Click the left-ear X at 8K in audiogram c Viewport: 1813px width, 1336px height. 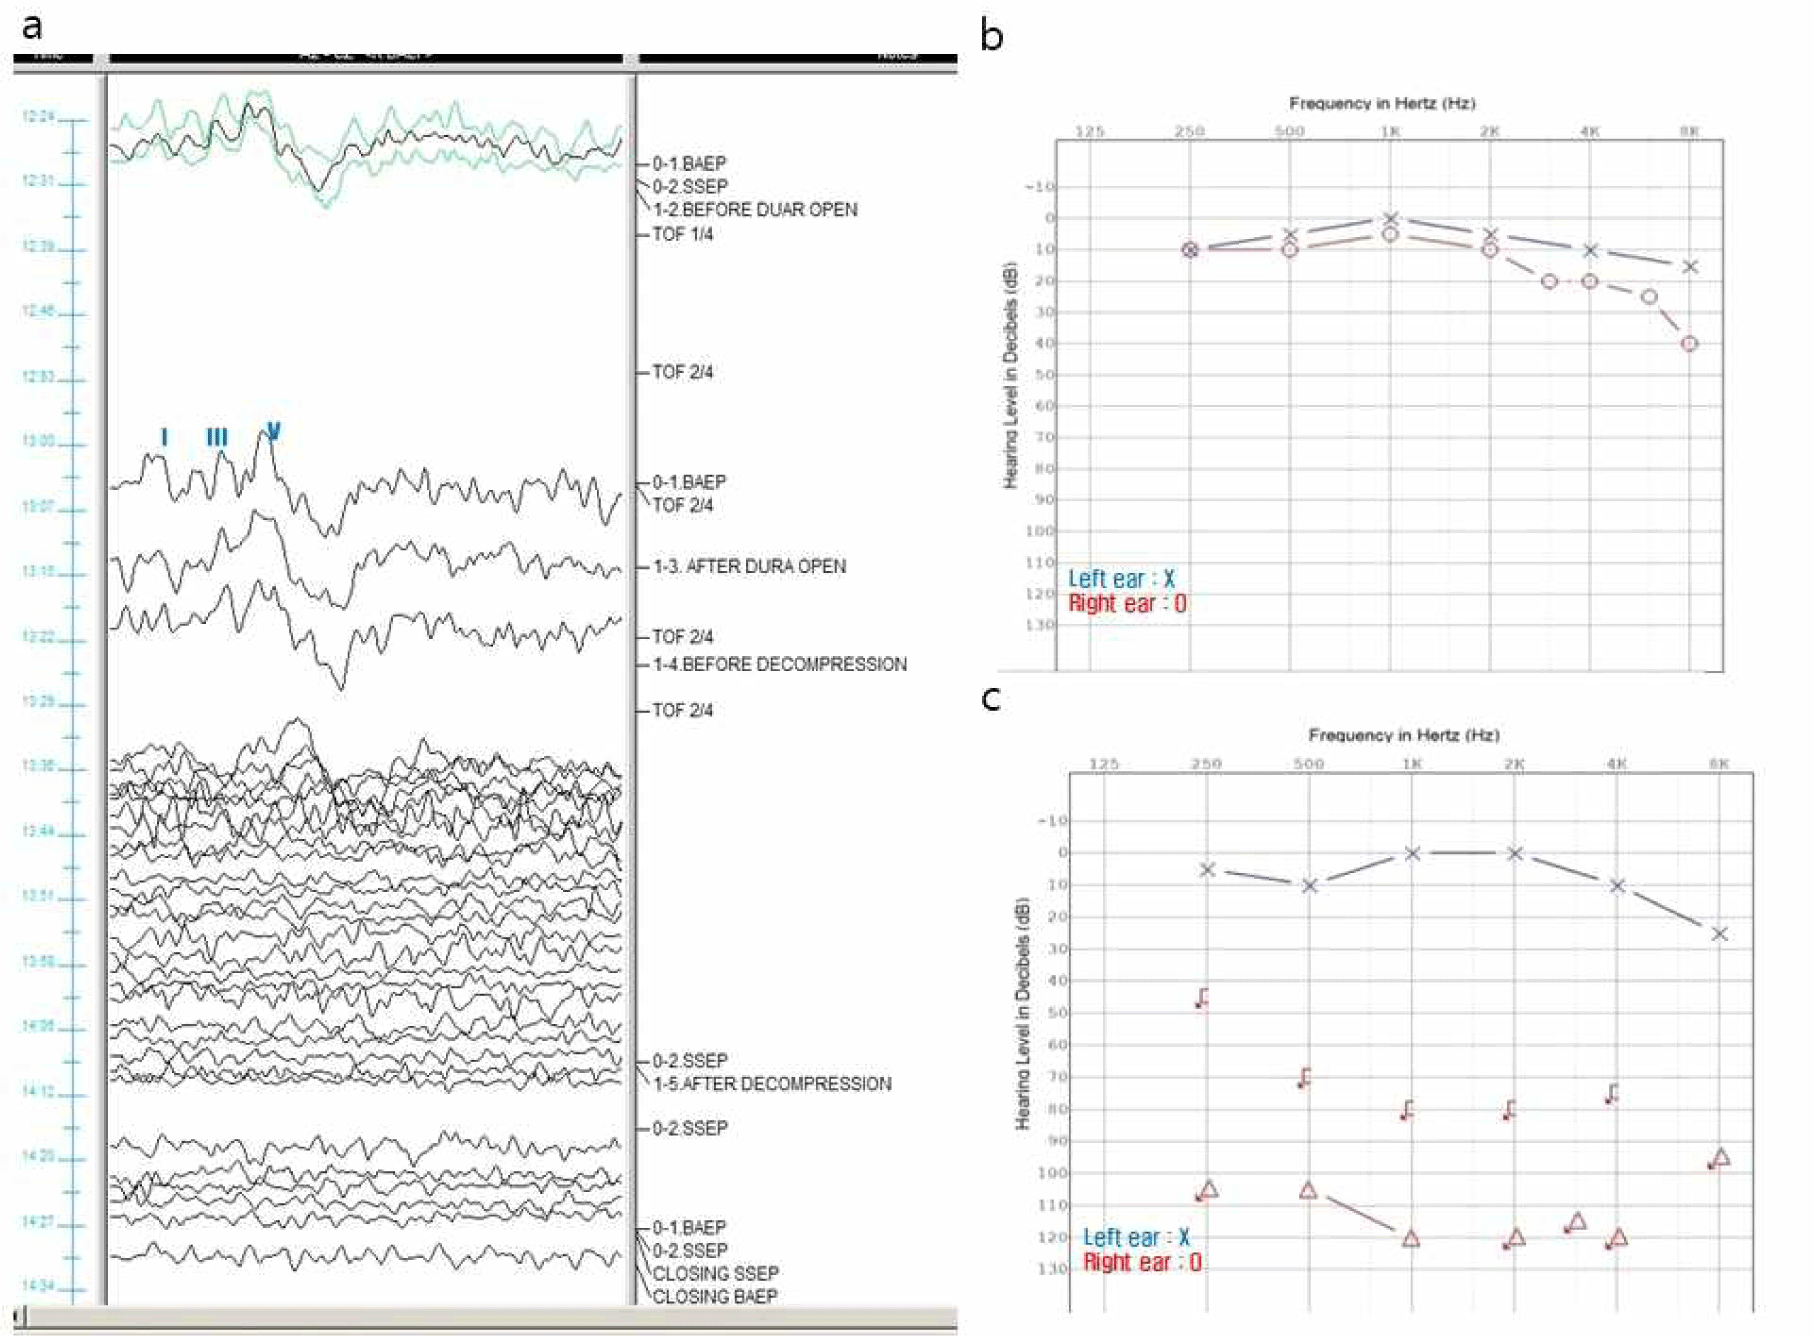click(x=1720, y=934)
